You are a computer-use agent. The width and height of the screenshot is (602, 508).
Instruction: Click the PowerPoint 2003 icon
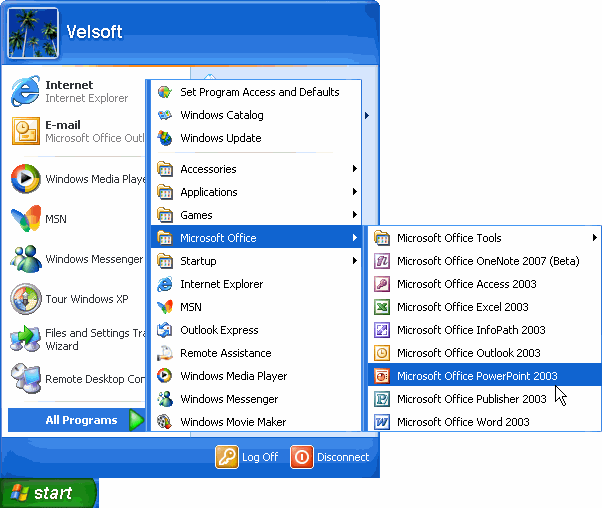point(382,376)
